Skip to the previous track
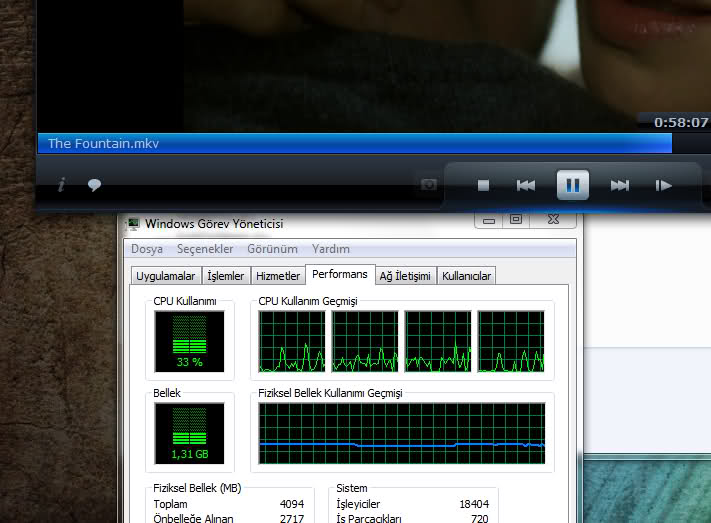This screenshot has height=523, width=711. 526,185
